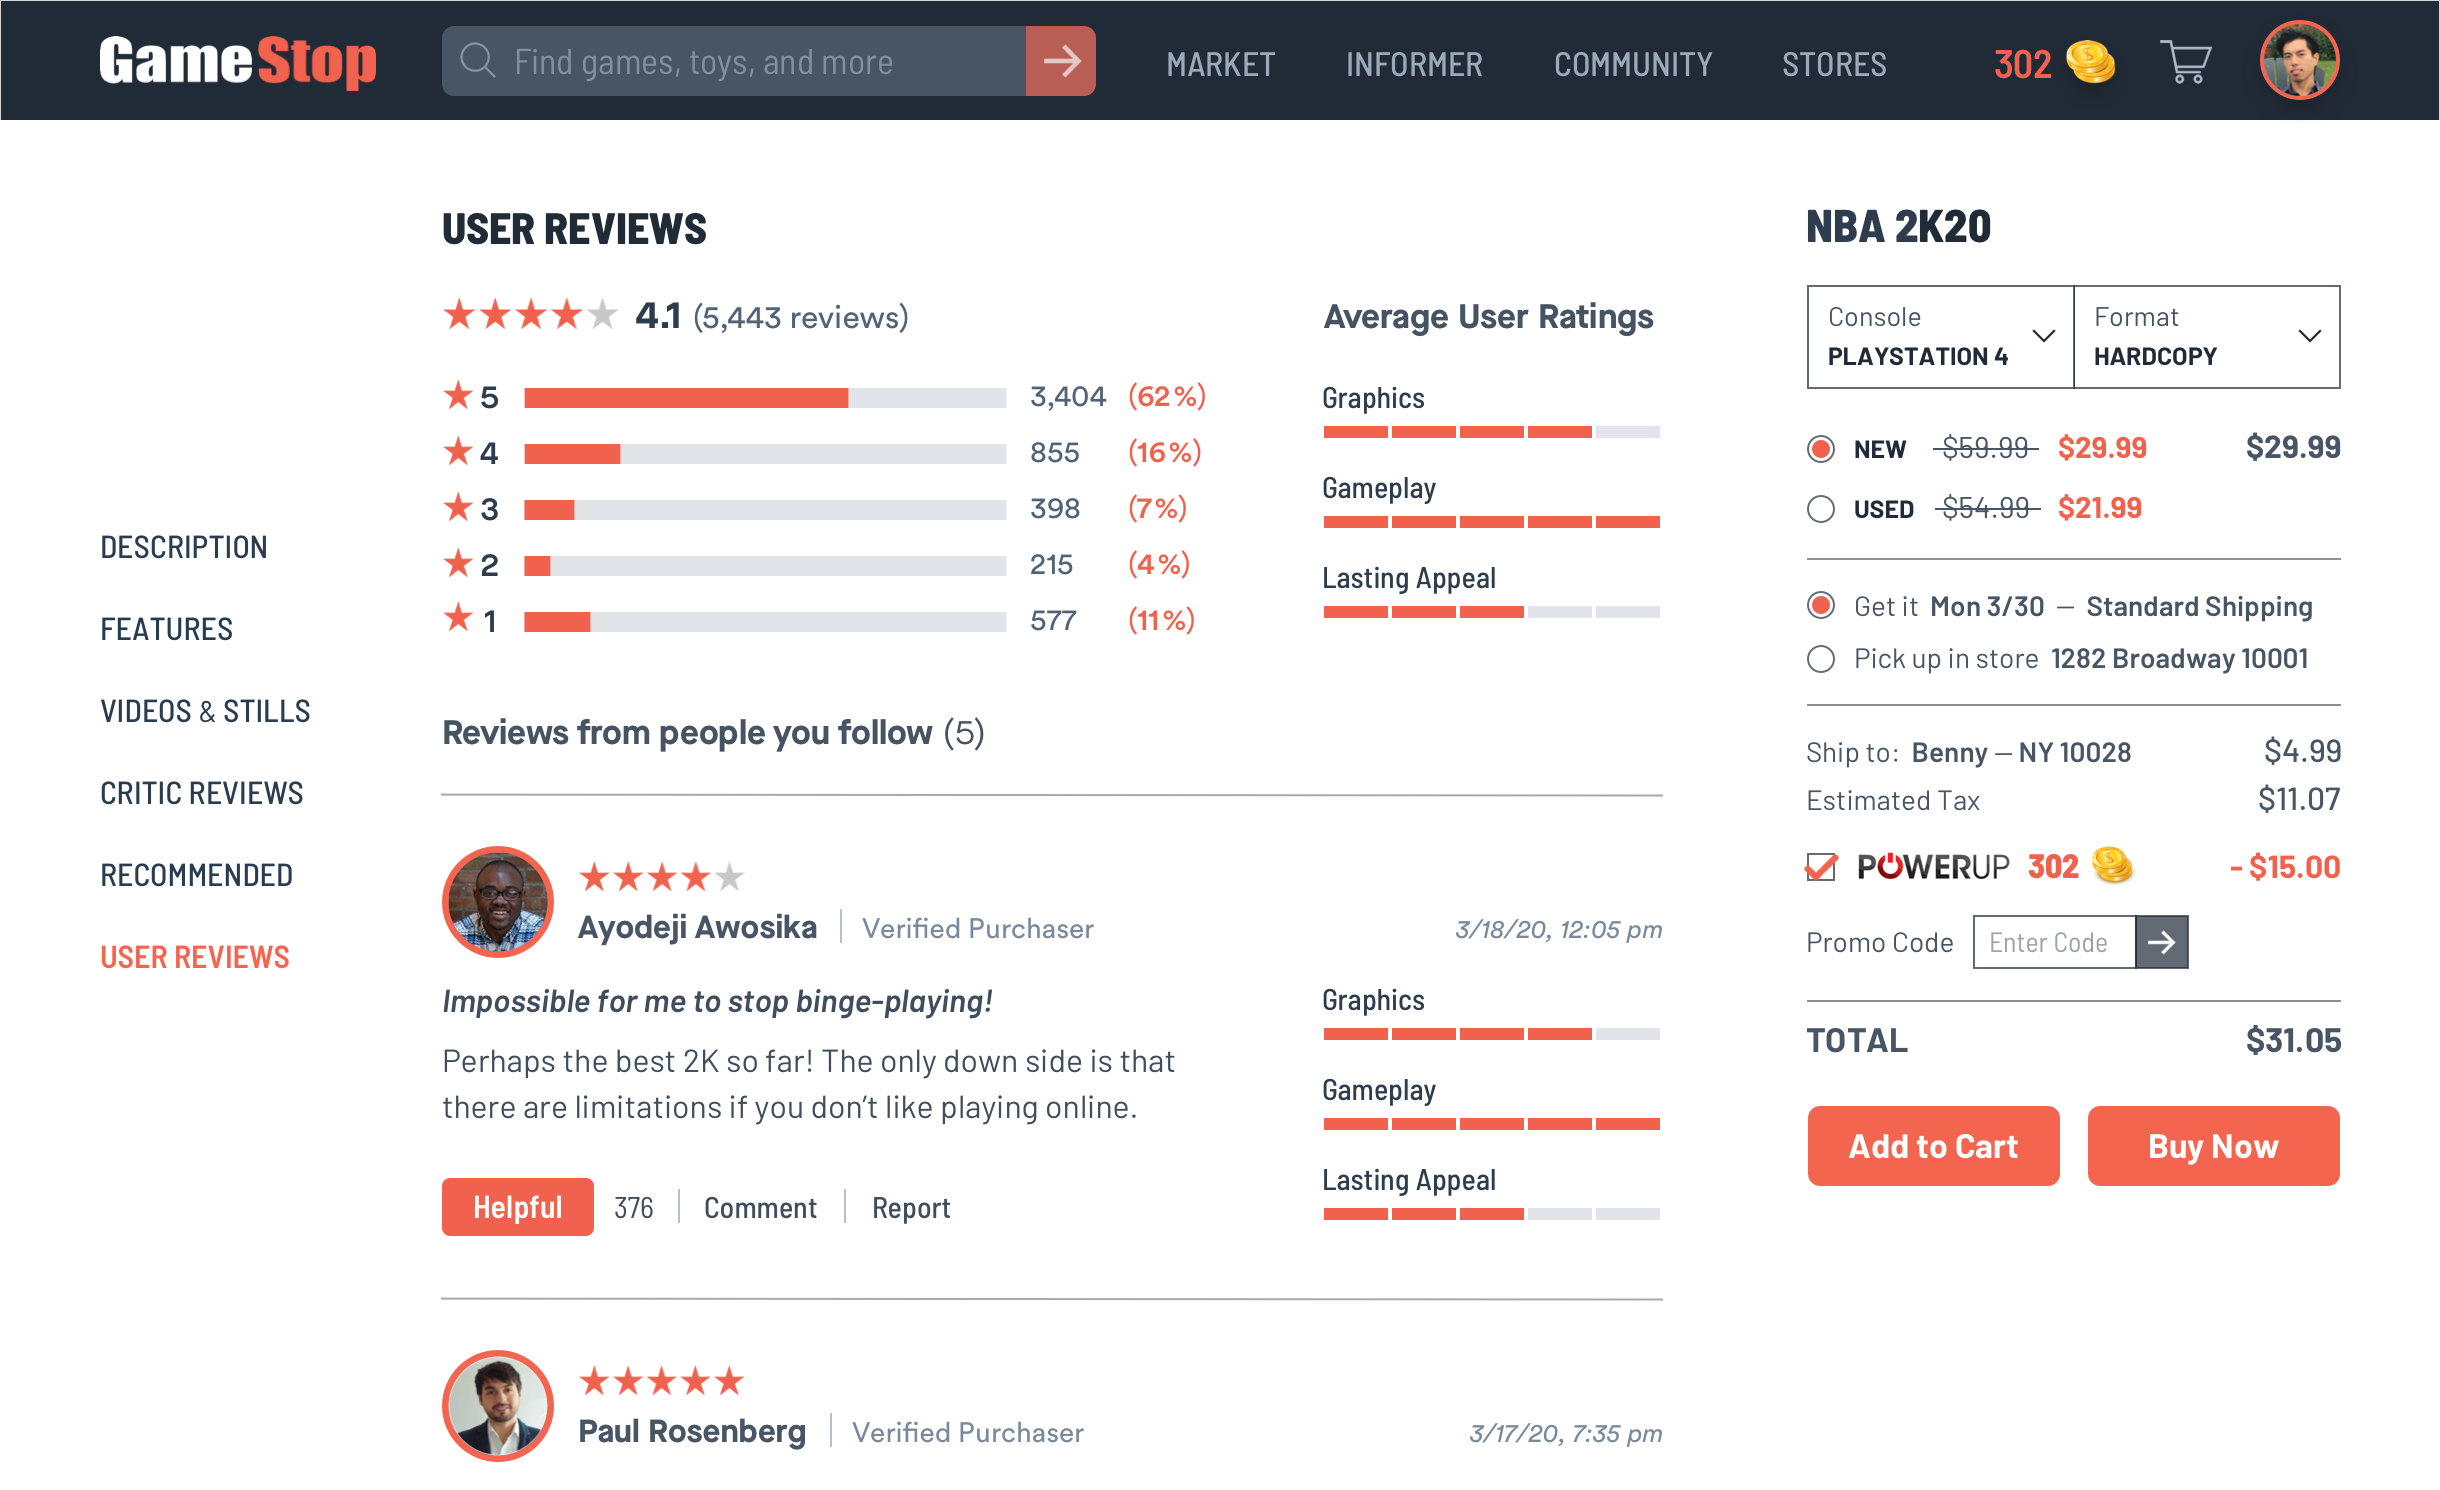Image resolution: width=2440 pixels, height=1490 pixels.
Task: Click the magnifying glass search icon
Action: [478, 62]
